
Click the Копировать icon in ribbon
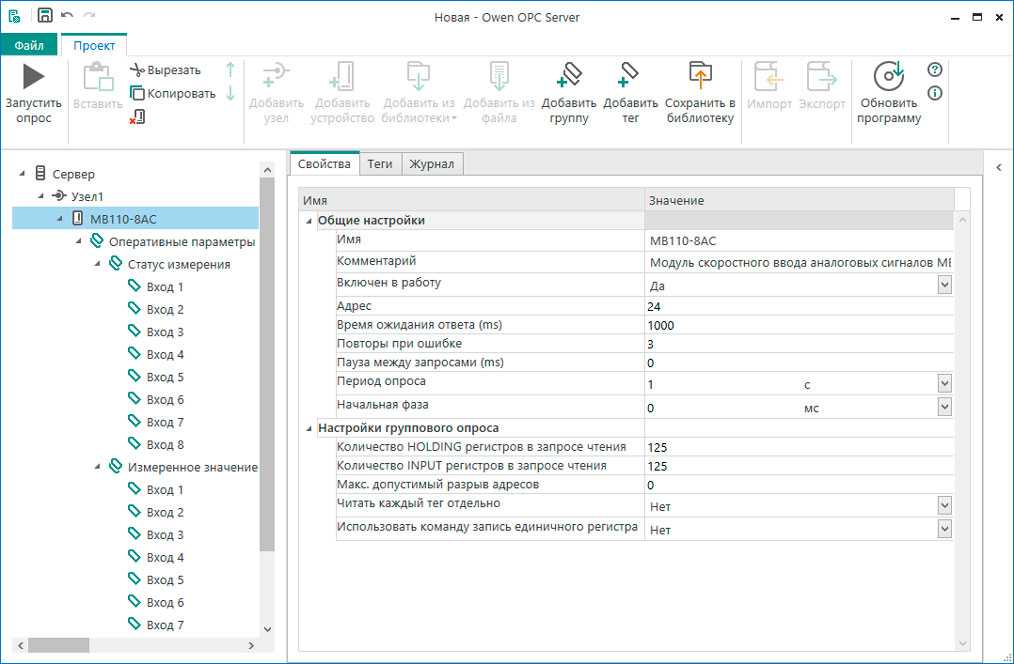pyautogui.click(x=137, y=93)
